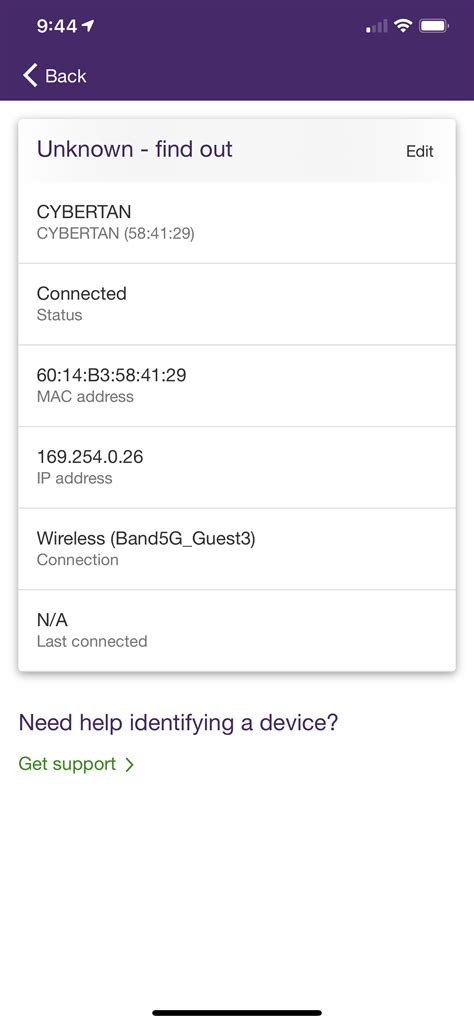The height and width of the screenshot is (1025, 474).
Task: Tap the Connected status row
Action: 237,304
